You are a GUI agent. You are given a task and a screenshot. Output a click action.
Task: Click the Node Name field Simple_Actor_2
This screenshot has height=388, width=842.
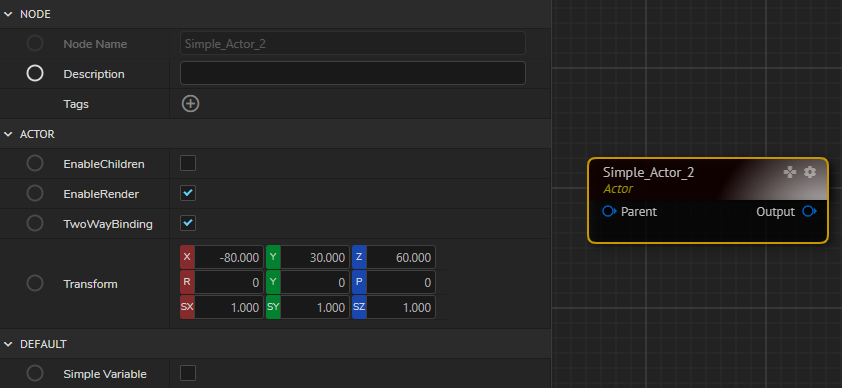pos(353,43)
